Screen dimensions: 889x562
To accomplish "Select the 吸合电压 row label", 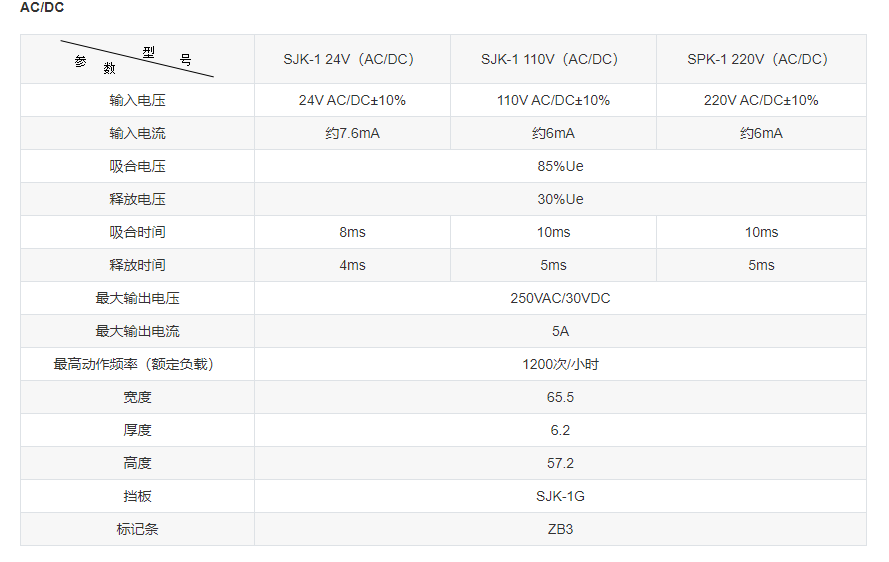I will click(x=137, y=166).
